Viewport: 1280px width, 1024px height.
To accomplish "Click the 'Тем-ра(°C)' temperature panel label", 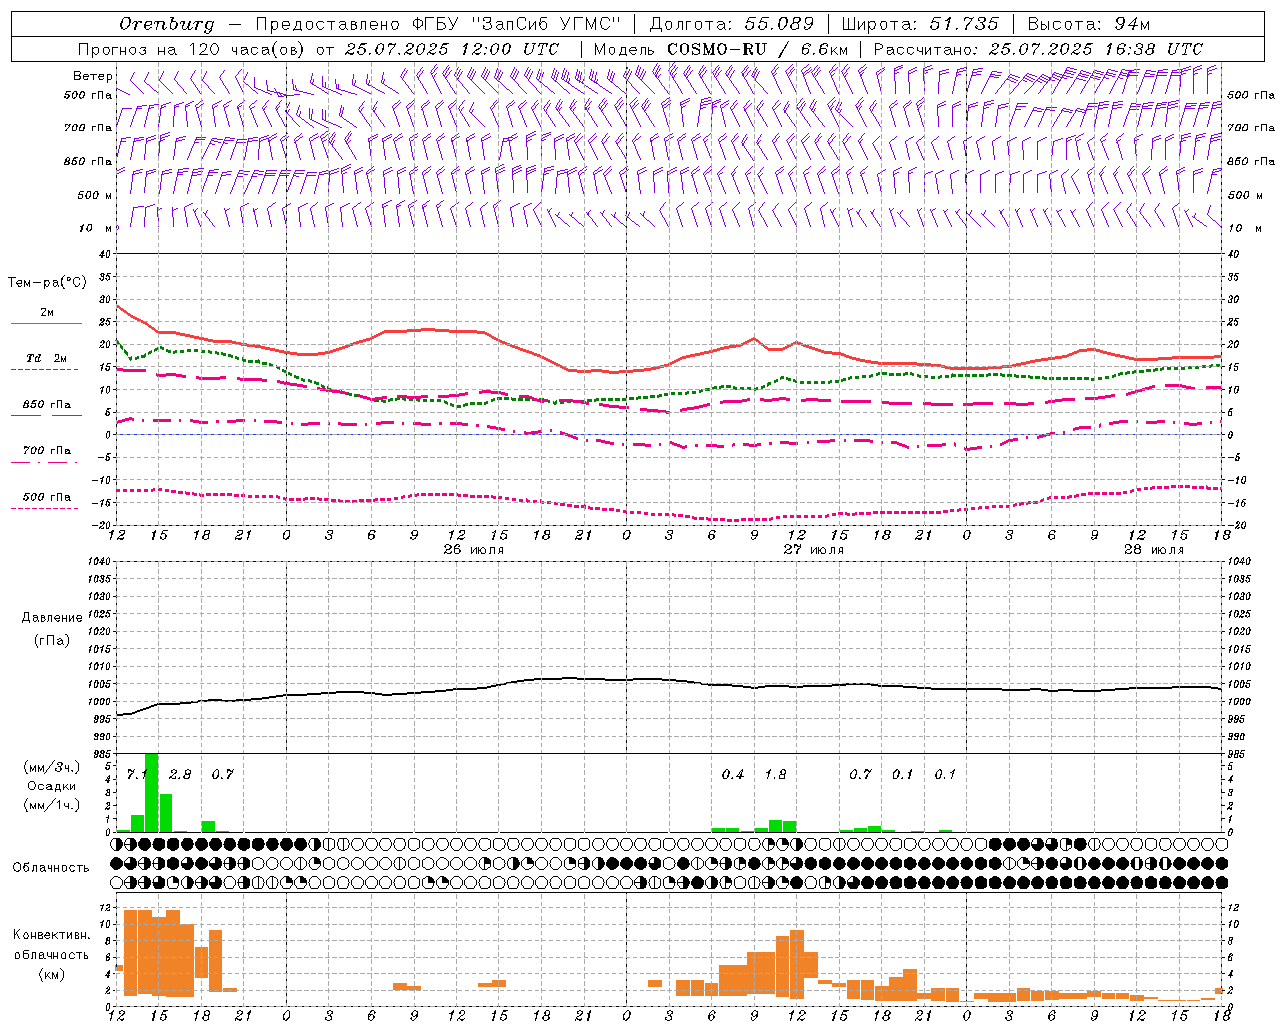I will click(47, 283).
